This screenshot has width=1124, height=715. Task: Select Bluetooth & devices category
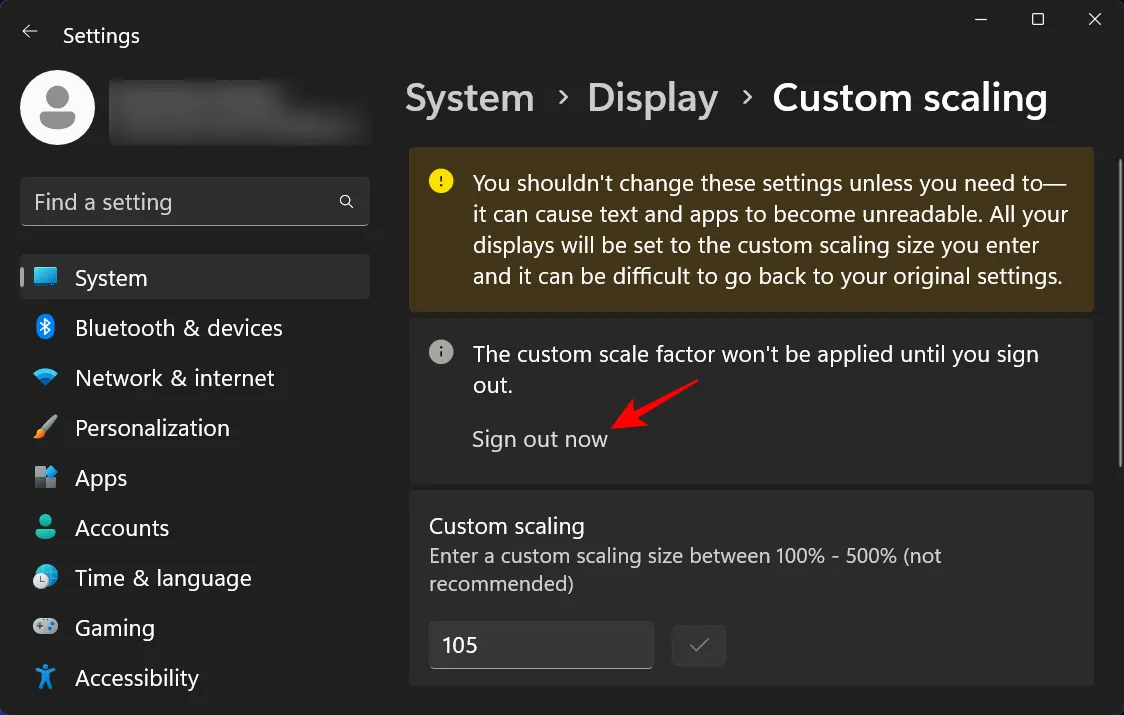[x=178, y=328]
